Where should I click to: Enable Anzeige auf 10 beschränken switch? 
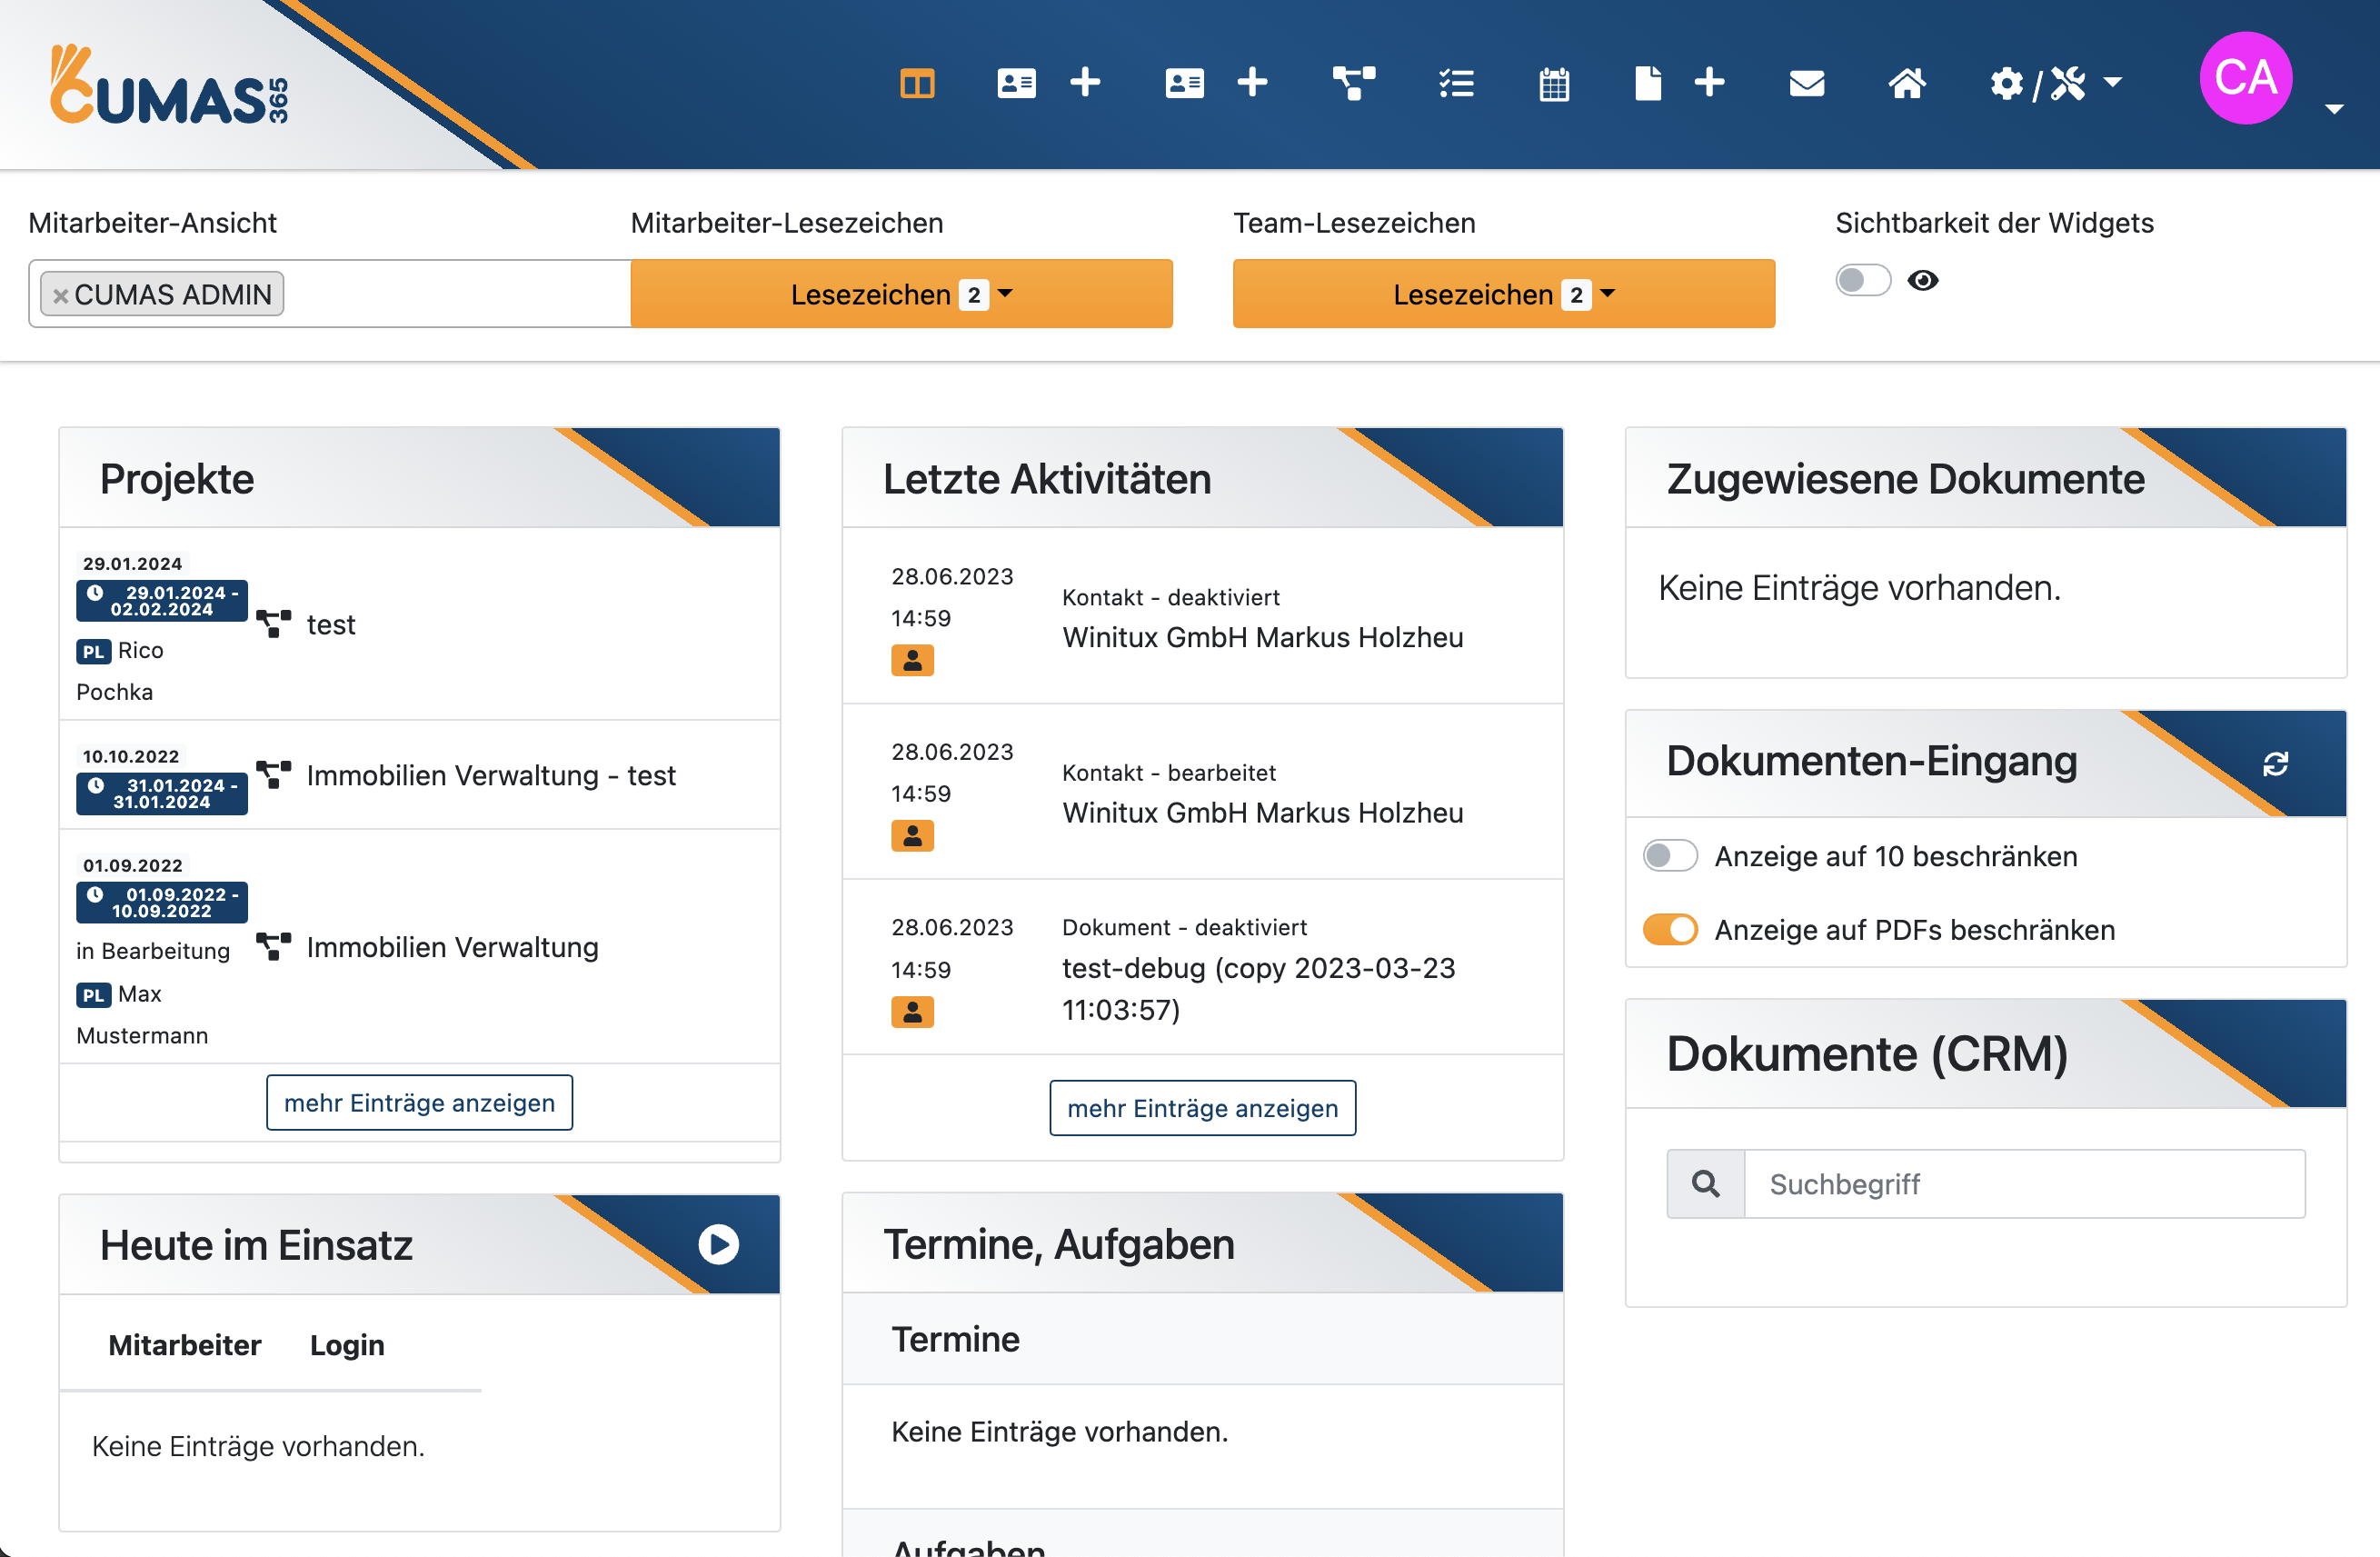pos(1669,856)
